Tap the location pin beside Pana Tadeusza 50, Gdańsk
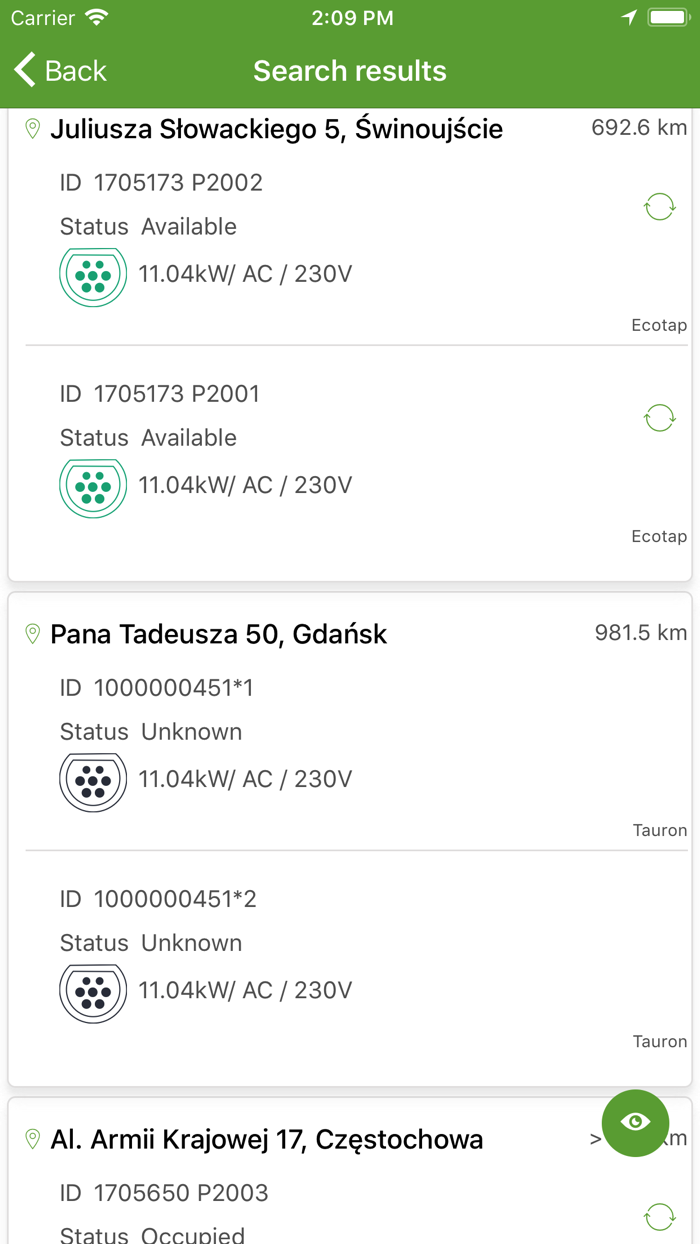The height and width of the screenshot is (1244, 700). 32,633
